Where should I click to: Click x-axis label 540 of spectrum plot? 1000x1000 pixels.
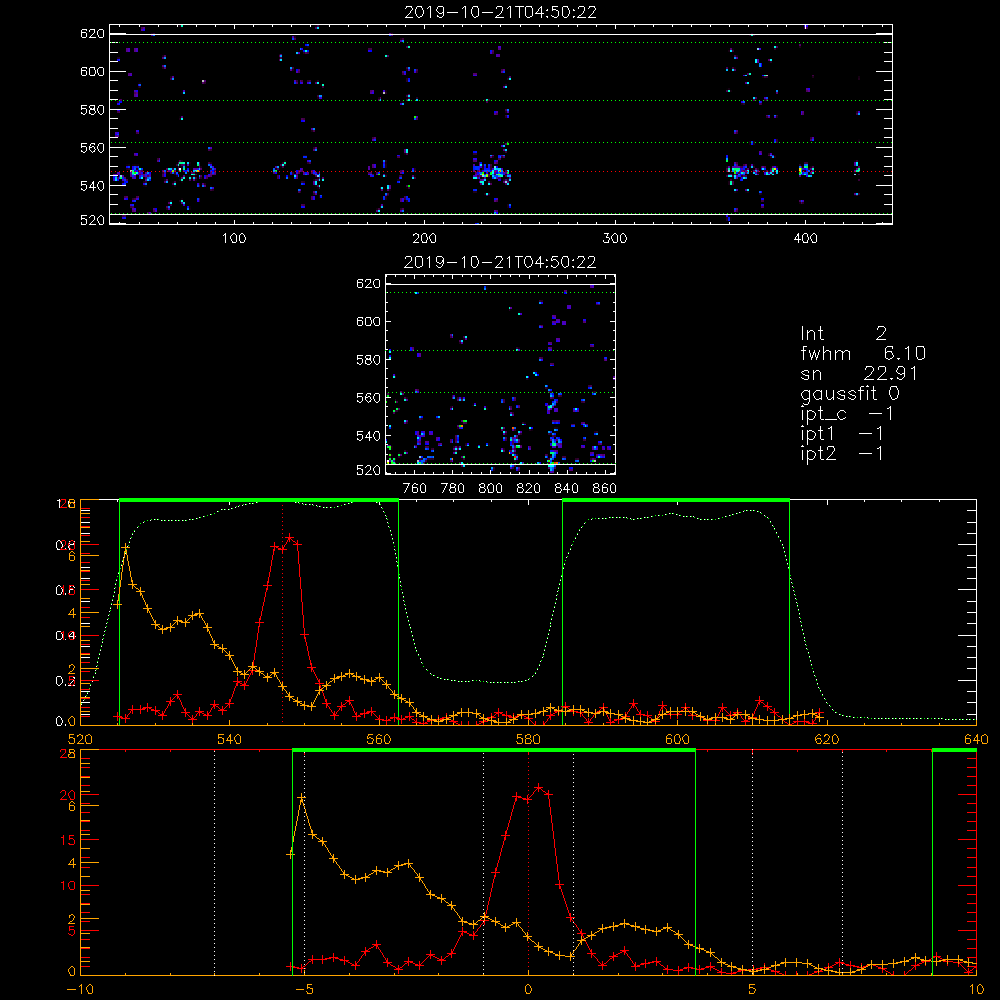(x=229, y=739)
